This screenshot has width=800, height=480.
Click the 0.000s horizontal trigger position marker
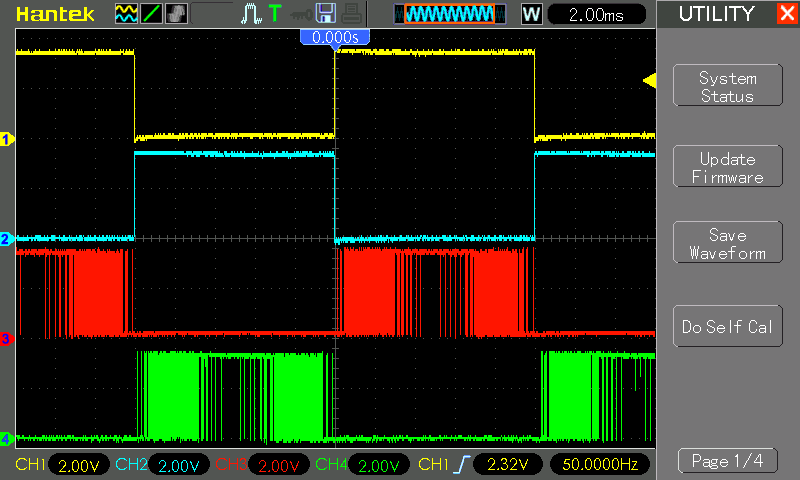[x=335, y=37]
